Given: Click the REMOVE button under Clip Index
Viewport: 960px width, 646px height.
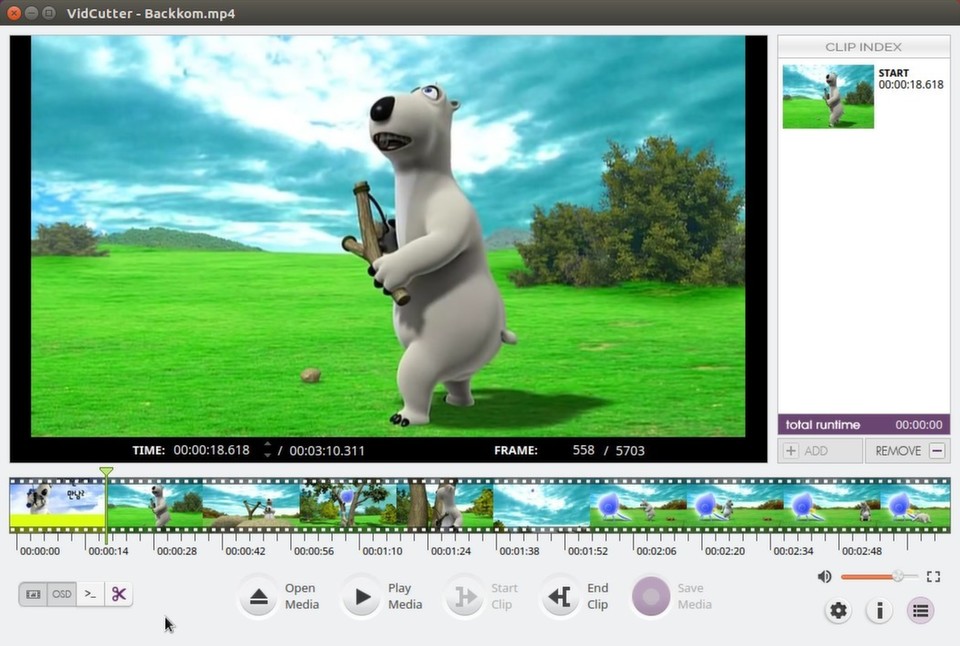Looking at the screenshot, I should click(907, 451).
